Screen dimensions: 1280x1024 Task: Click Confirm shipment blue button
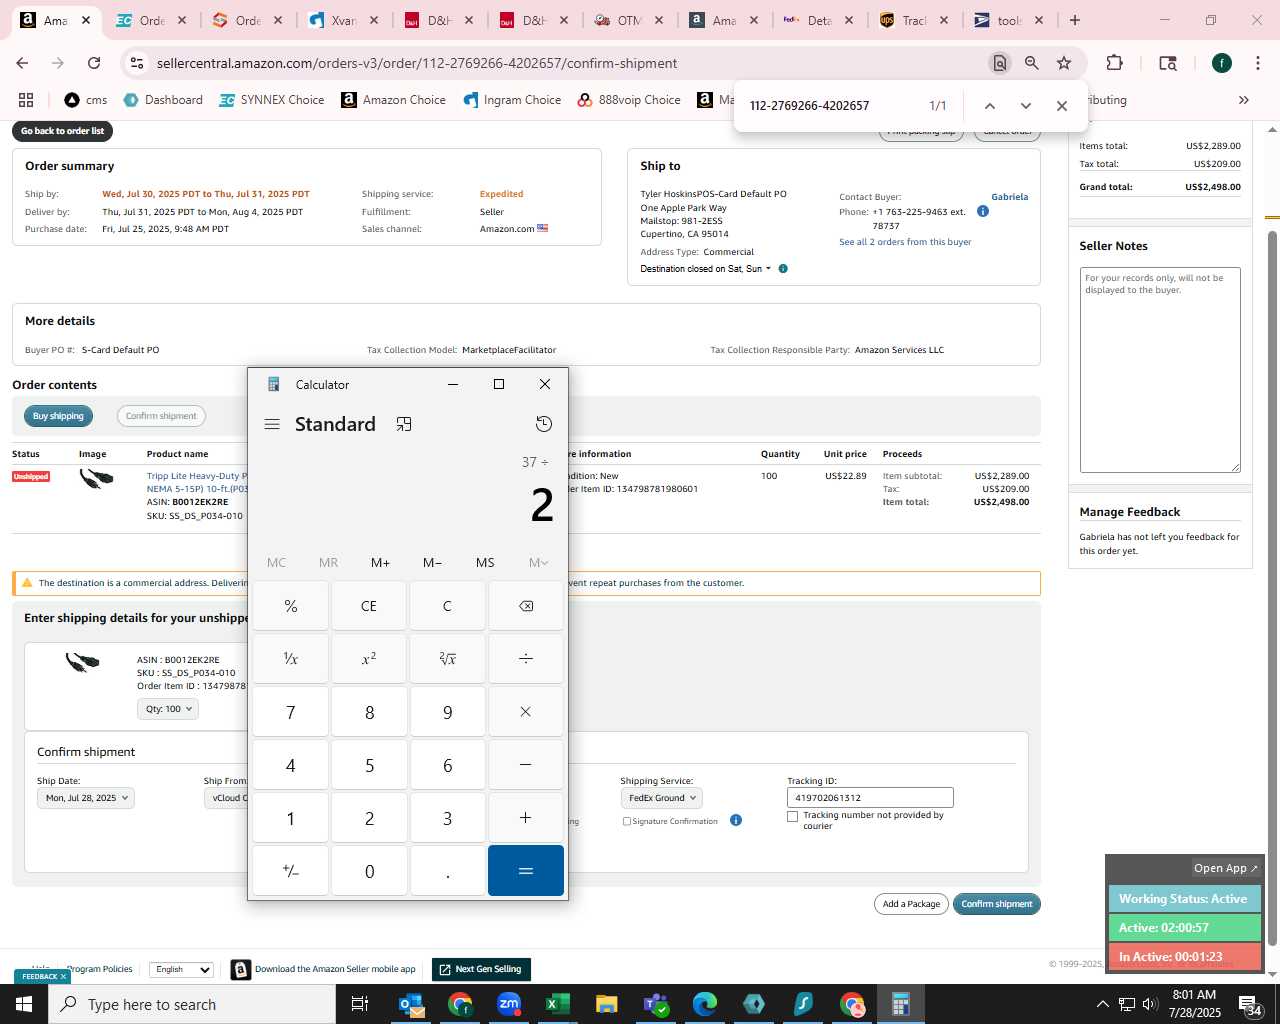tap(997, 904)
